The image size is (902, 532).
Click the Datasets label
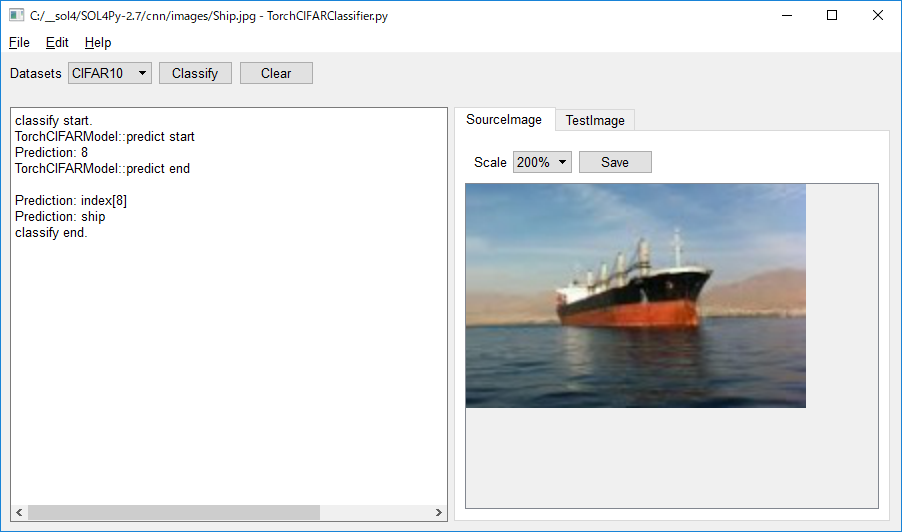[x=36, y=74]
